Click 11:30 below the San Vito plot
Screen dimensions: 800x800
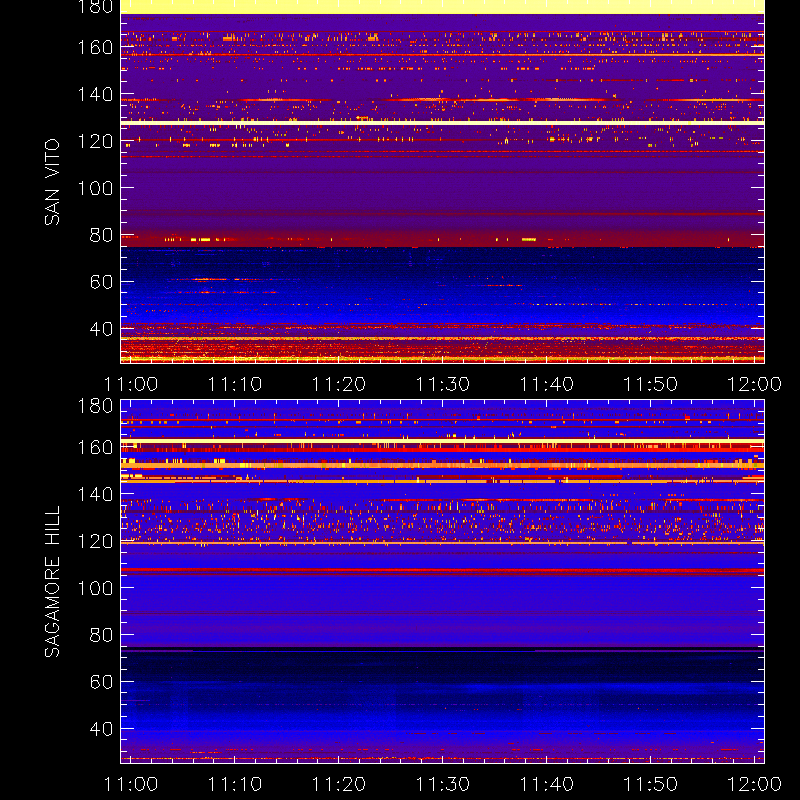tap(443, 384)
